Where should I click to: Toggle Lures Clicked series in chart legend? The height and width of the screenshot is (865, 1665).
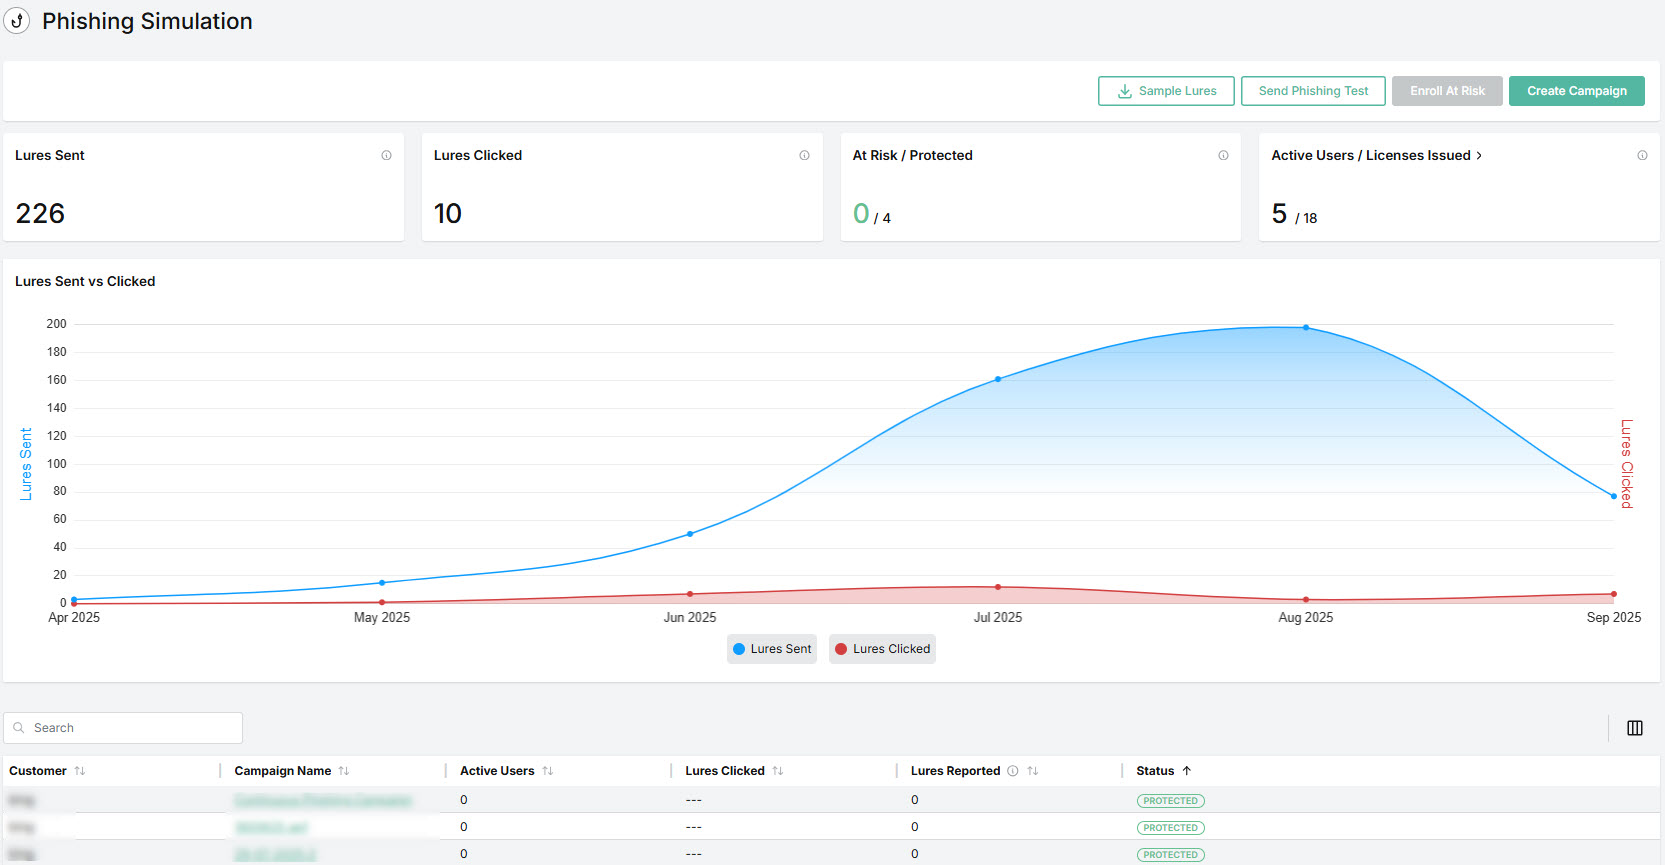[x=882, y=649]
